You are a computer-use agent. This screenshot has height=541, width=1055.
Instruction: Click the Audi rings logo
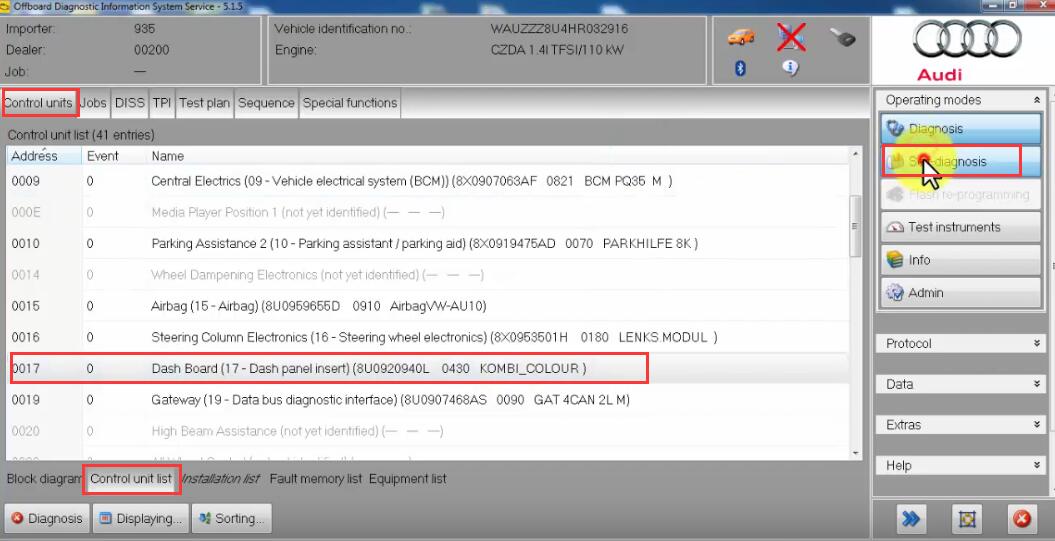[x=966, y=40]
